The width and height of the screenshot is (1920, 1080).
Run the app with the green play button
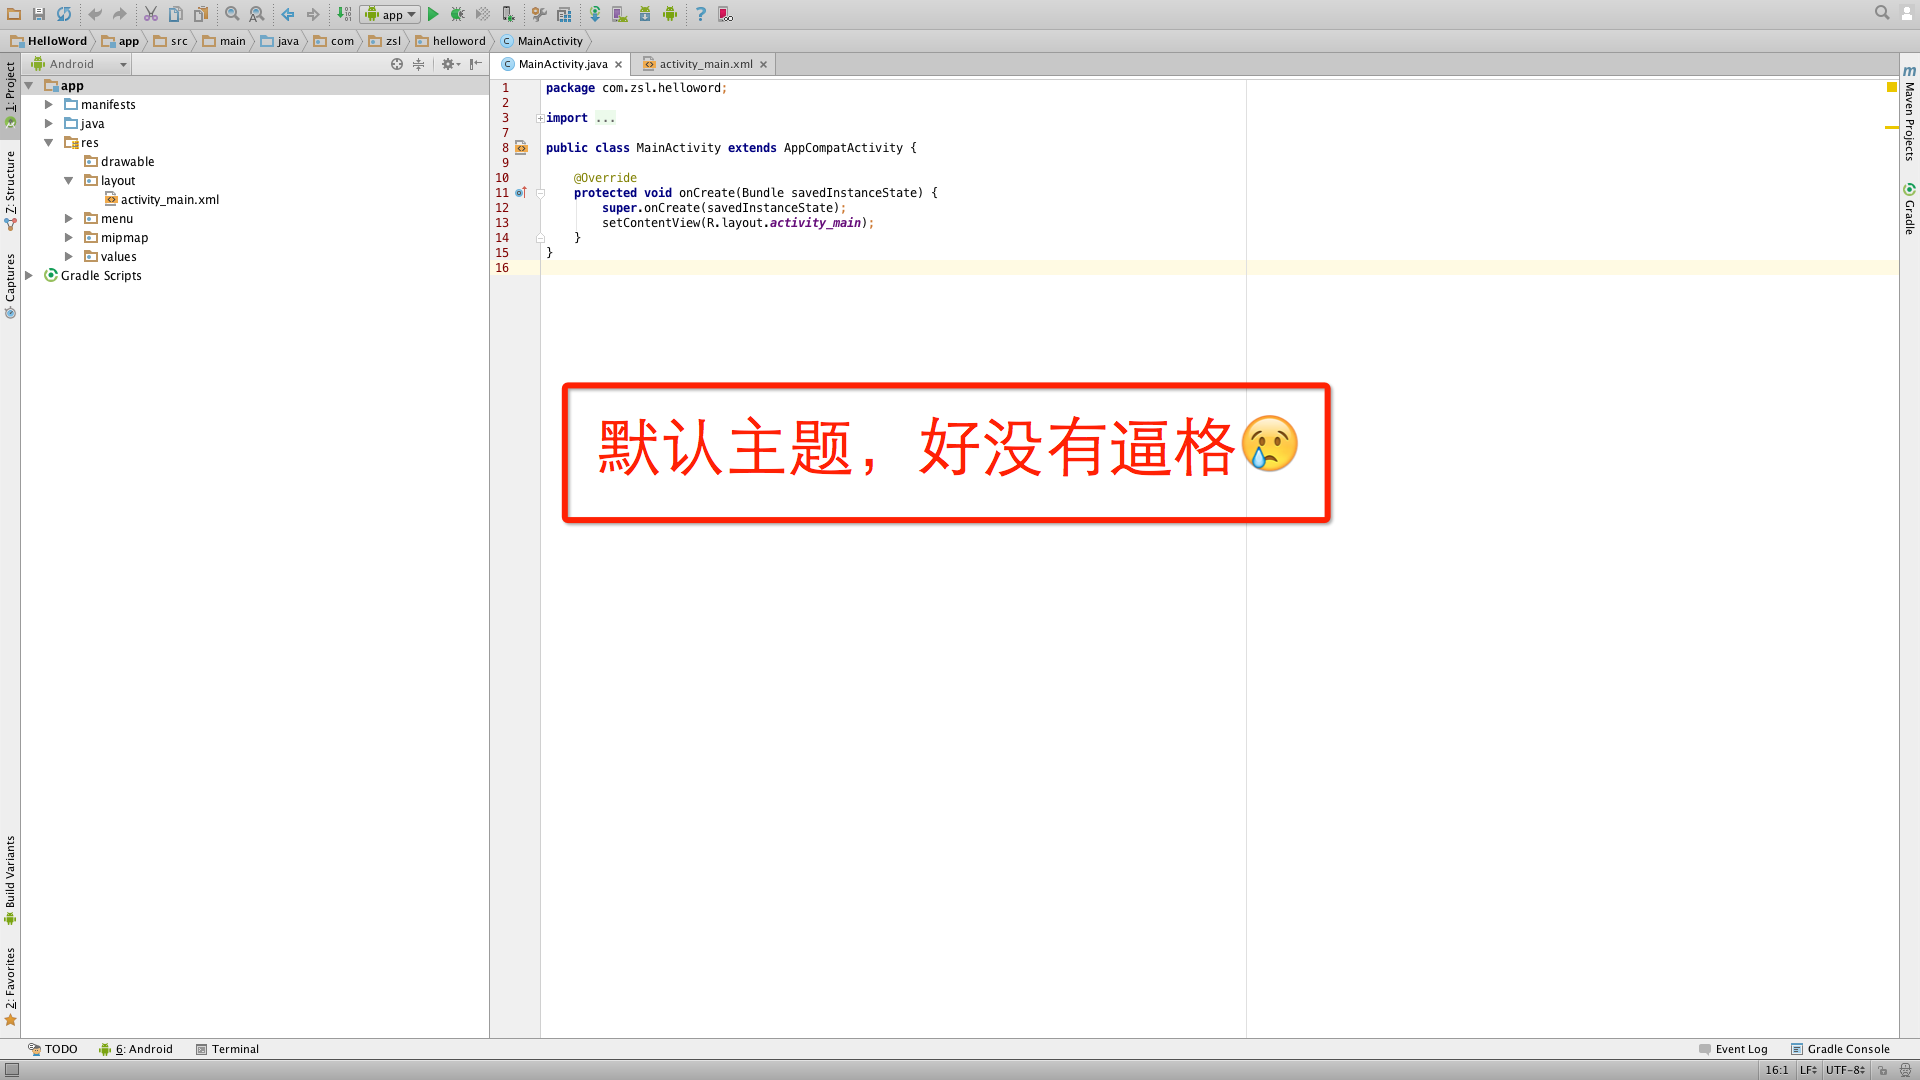[433, 14]
